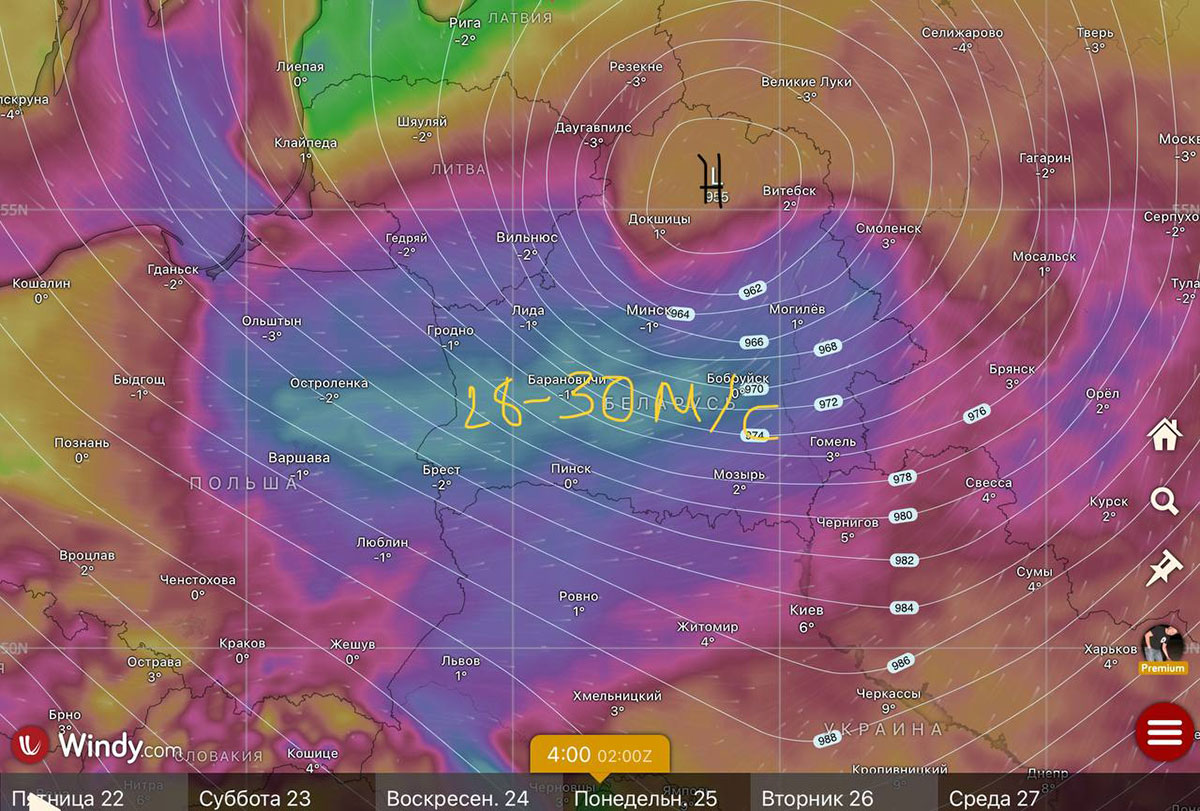The width and height of the screenshot is (1200, 811).
Task: Tap the Брест city label
Action: click(441, 469)
